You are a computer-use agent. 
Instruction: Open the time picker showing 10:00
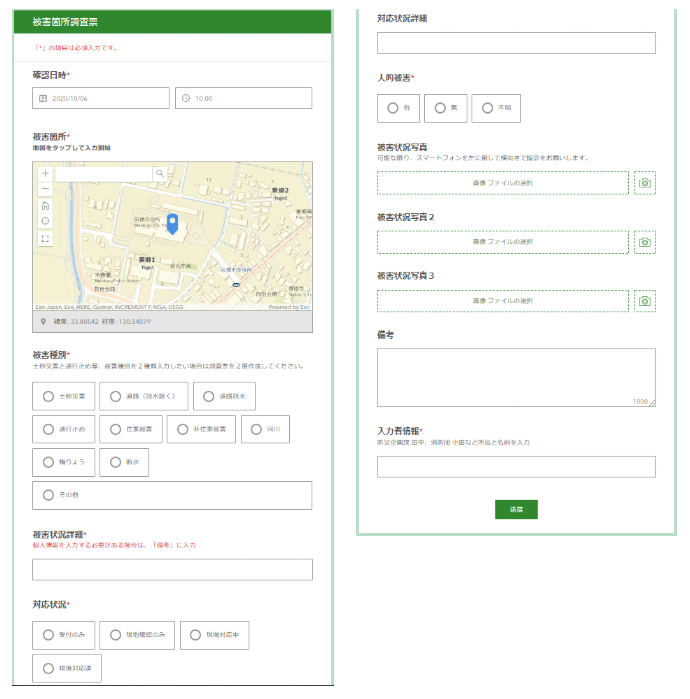pyautogui.click(x=243, y=98)
